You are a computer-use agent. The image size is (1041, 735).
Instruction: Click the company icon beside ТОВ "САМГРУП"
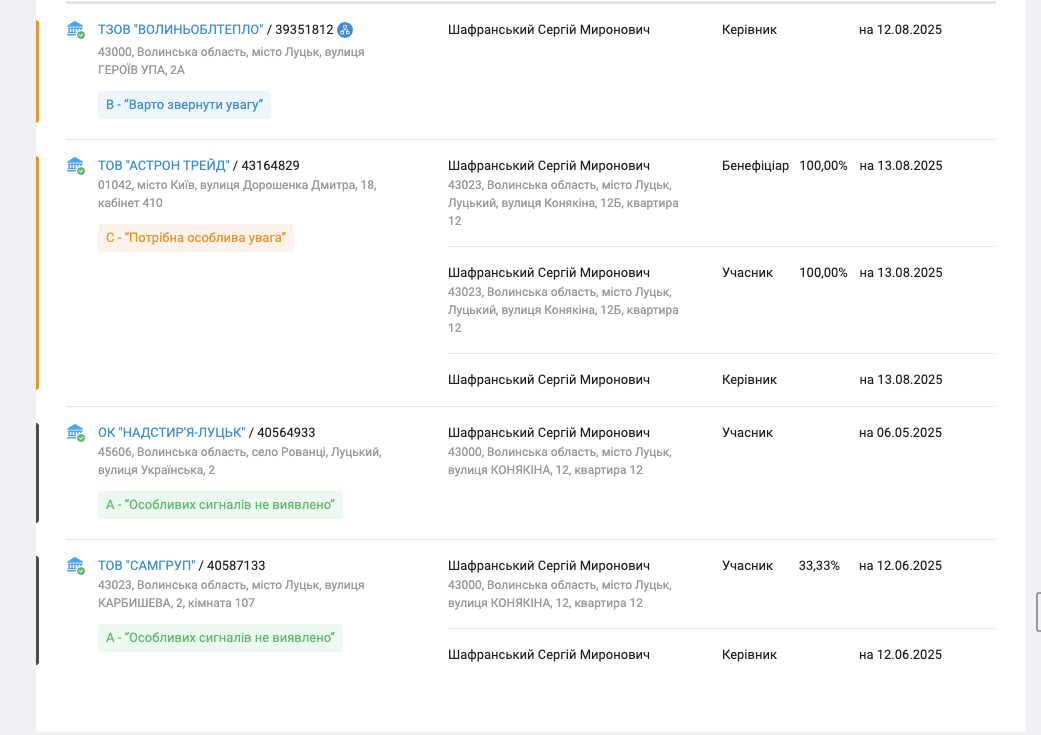coord(75,566)
